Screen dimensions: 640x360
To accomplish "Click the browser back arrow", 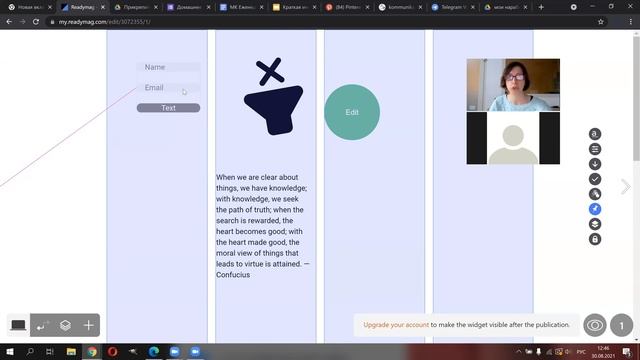I will pos(9,22).
